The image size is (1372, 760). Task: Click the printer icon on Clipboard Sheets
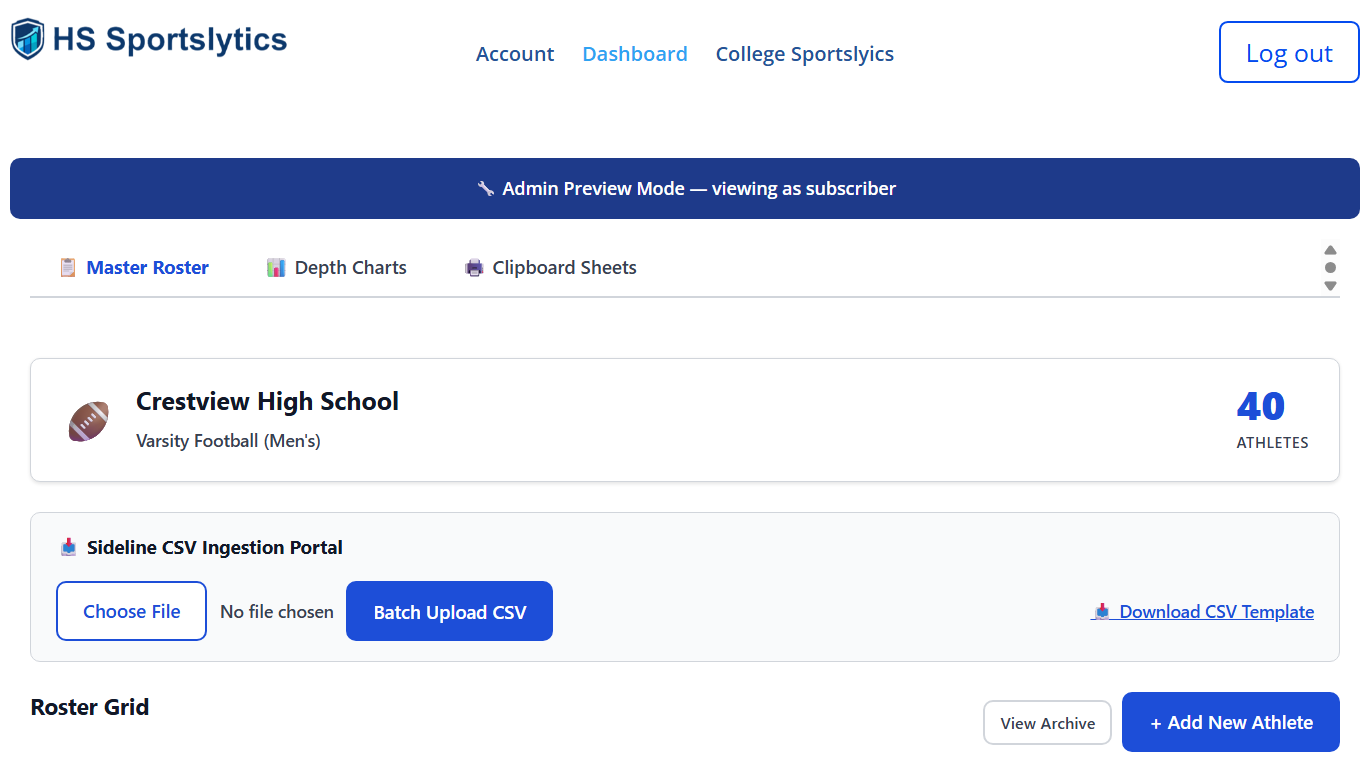tap(474, 268)
